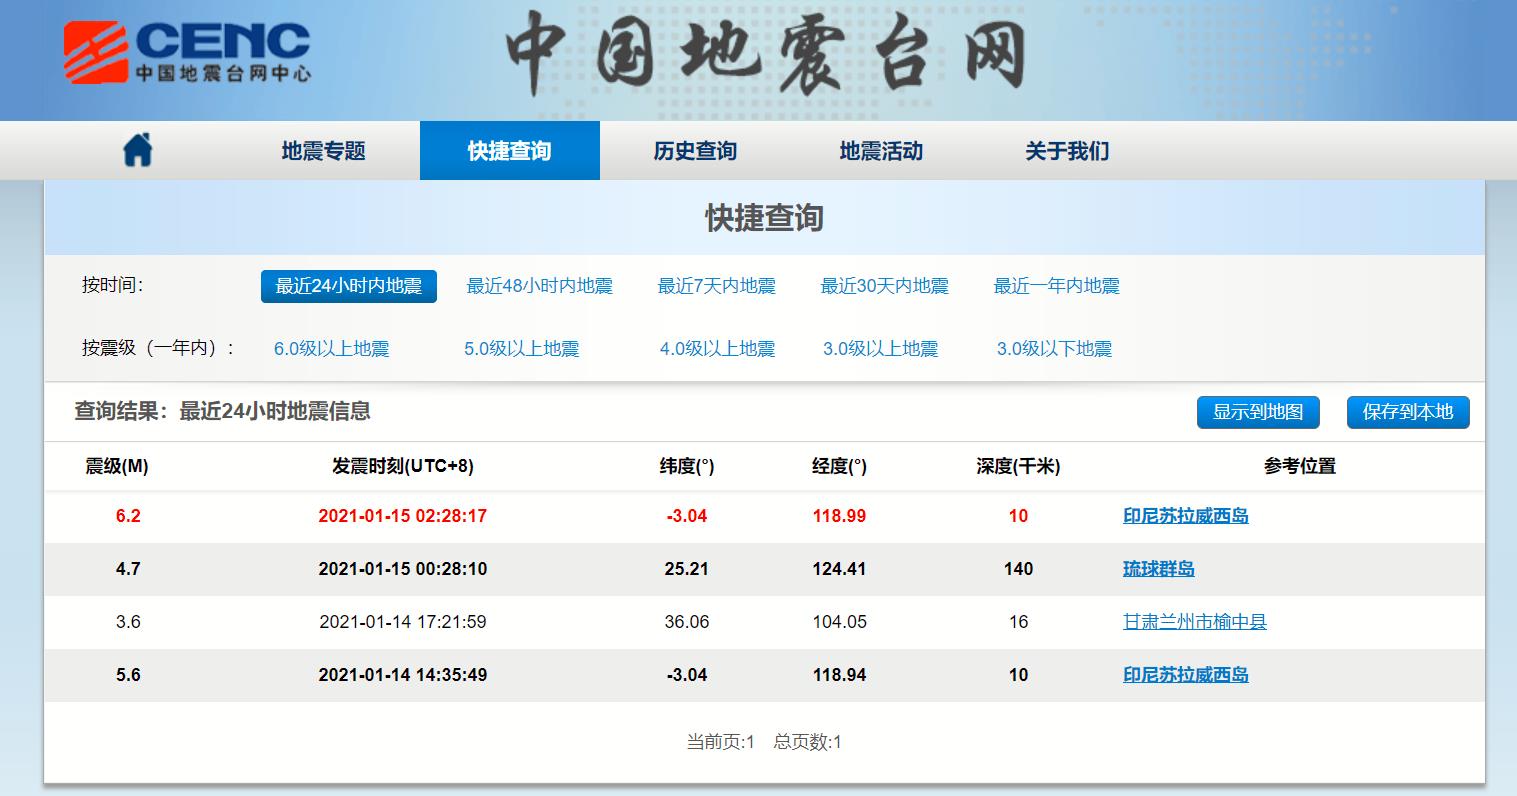Filter by 6.0级以上地震 magnitude
The height and width of the screenshot is (796, 1517).
click(331, 349)
